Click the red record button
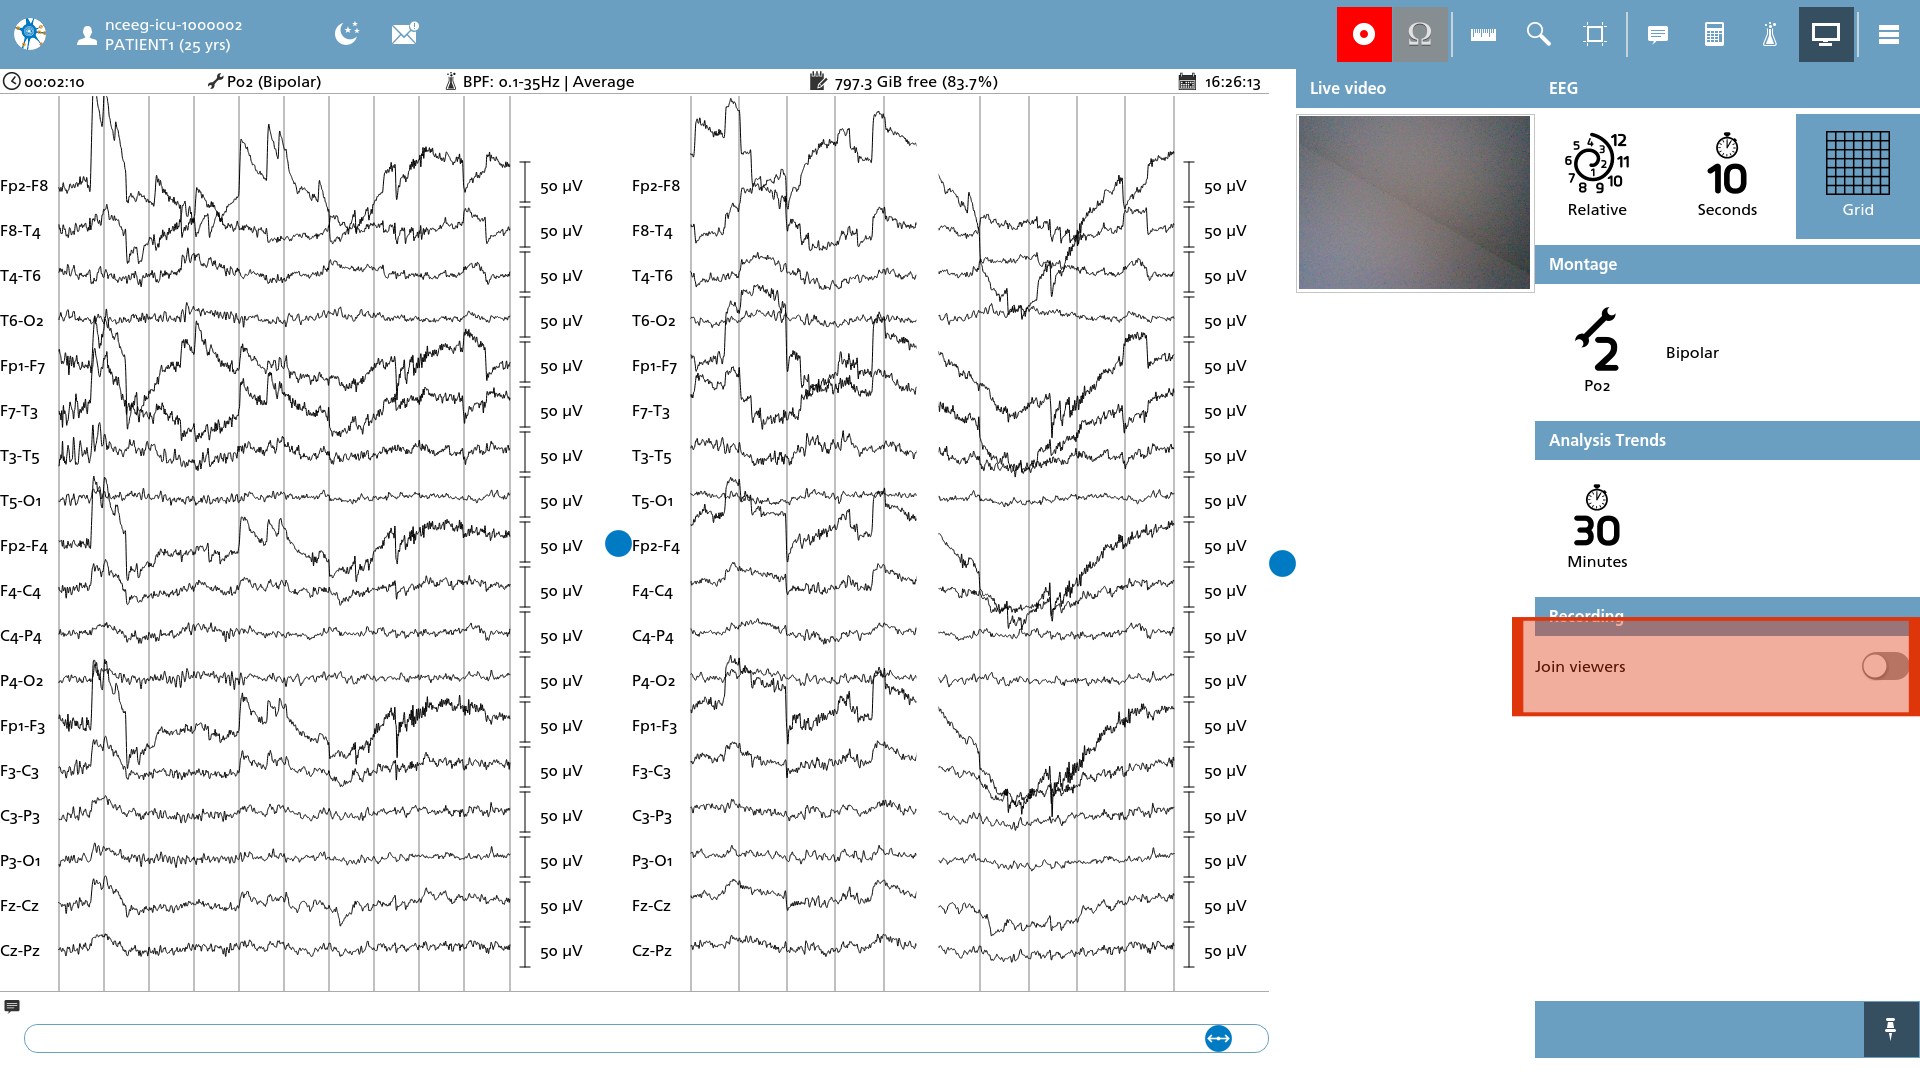Image resolution: width=1920 pixels, height=1080 pixels. [x=1364, y=34]
